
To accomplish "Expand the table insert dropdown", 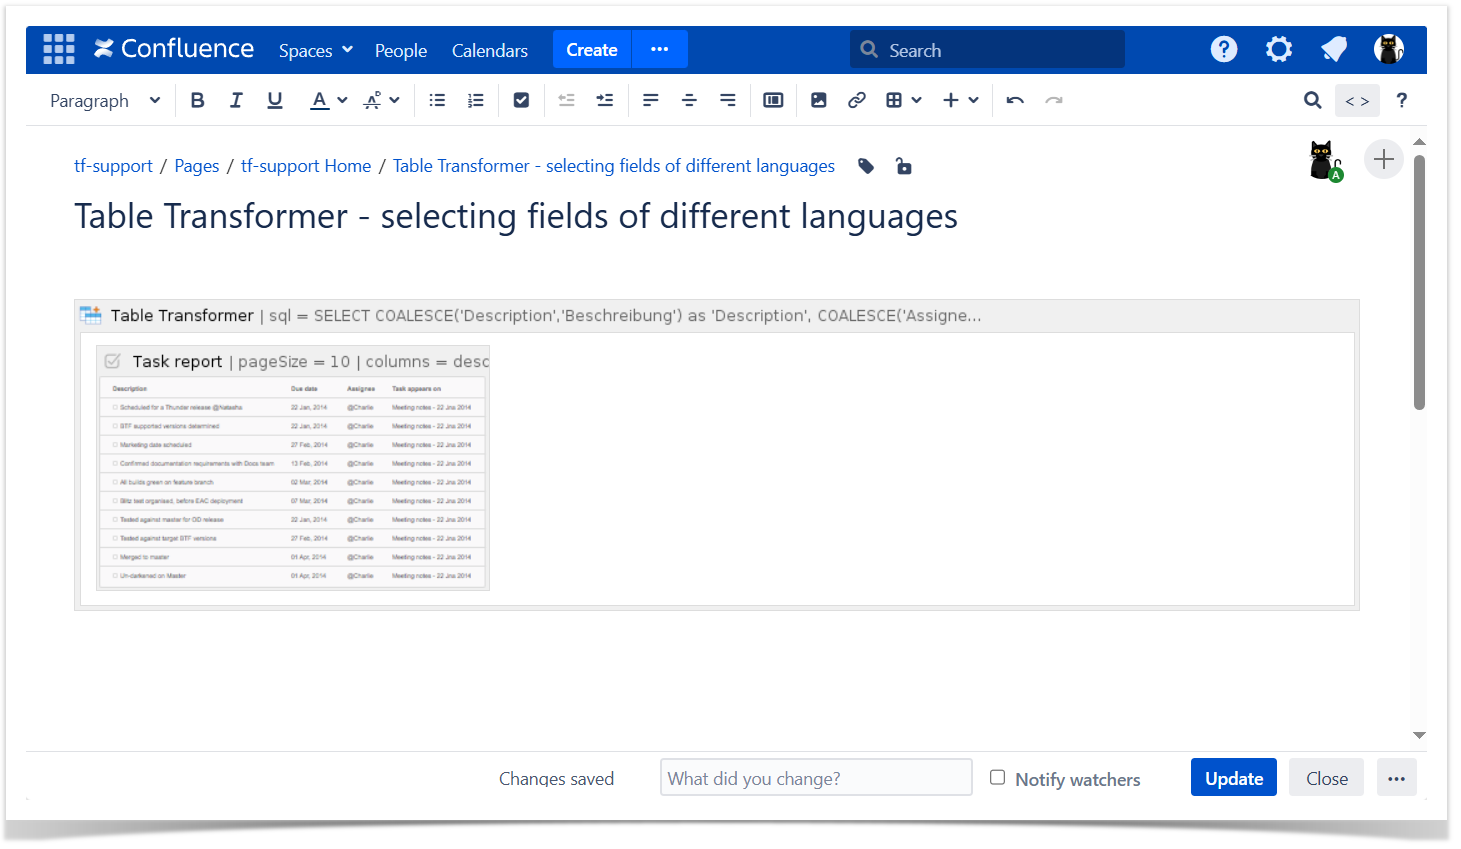I will point(916,100).
